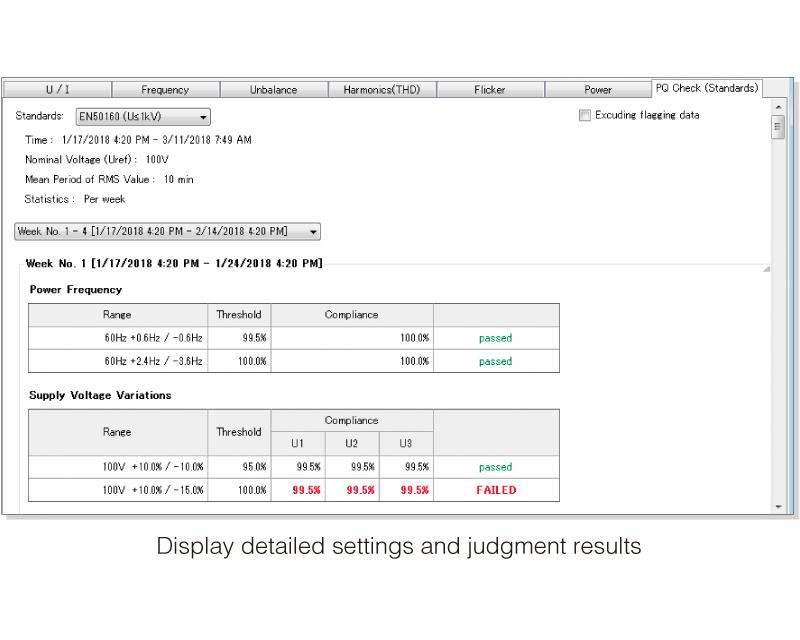
Task: Switch to the Flicker tab
Action: click(x=490, y=89)
